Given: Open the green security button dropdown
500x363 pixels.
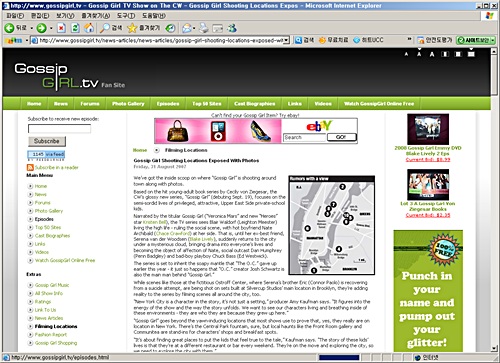Looking at the screenshot, I should [493, 40].
